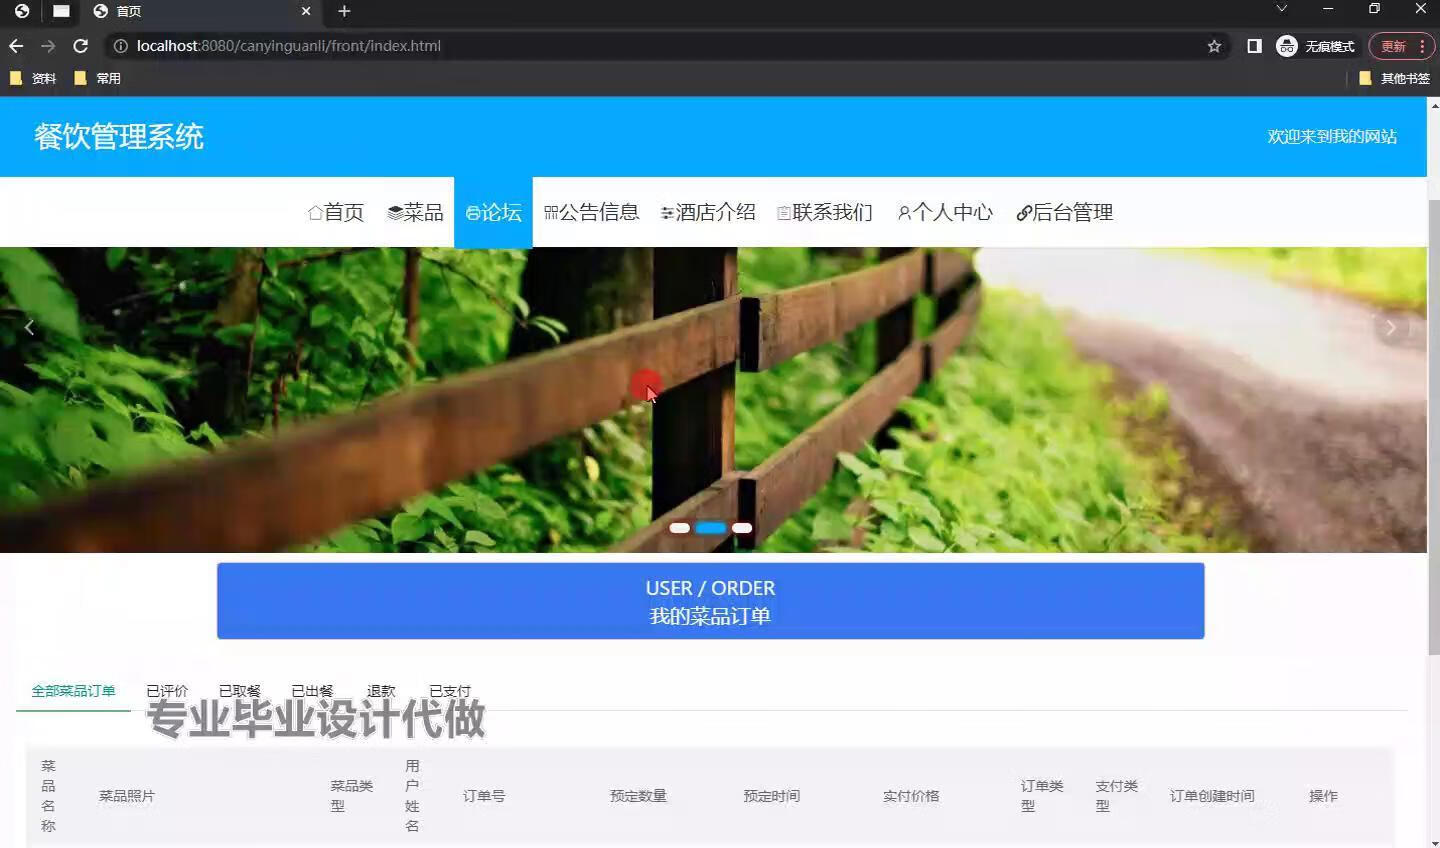Image resolution: width=1440 pixels, height=848 pixels.
Task: Open 公告信息 in navigation menu
Action: tap(591, 212)
